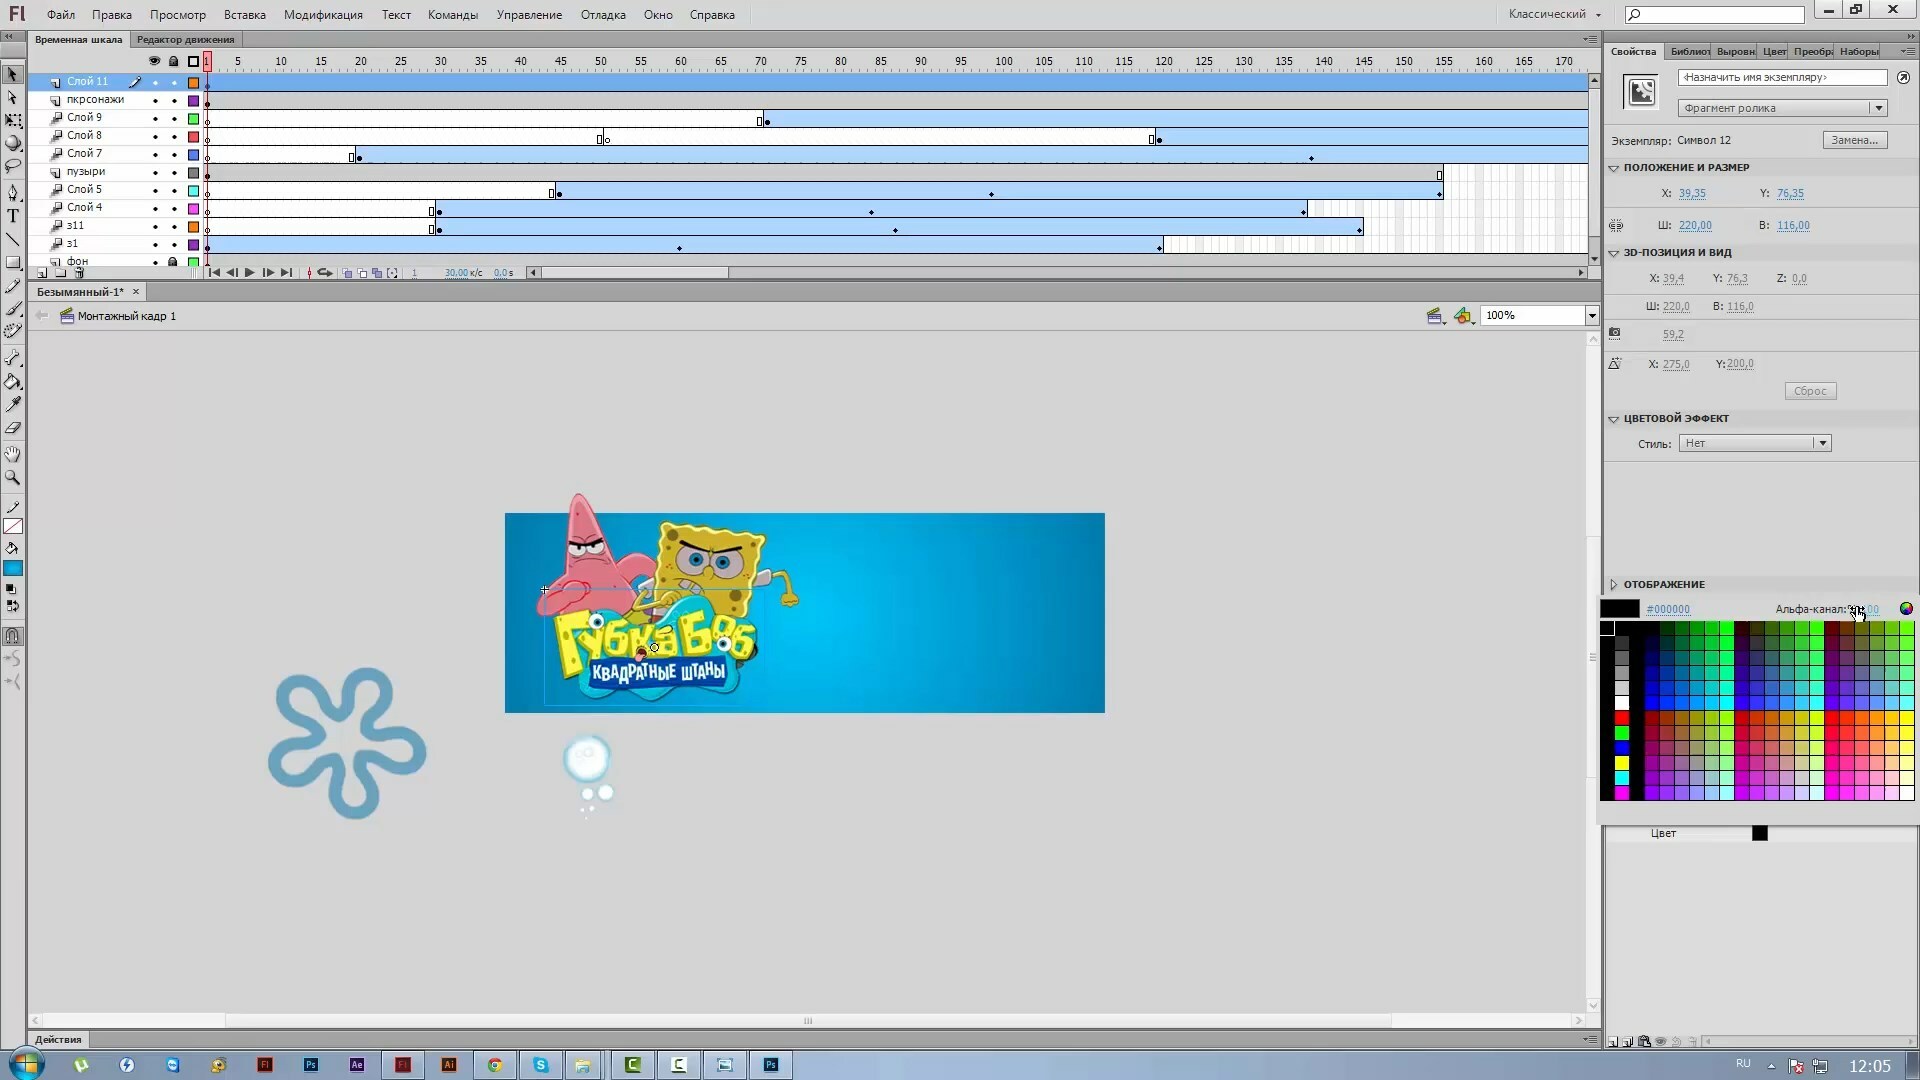Click the width value 220,00
Image resolution: width=1920 pixels, height=1080 pixels.
[x=1695, y=226]
